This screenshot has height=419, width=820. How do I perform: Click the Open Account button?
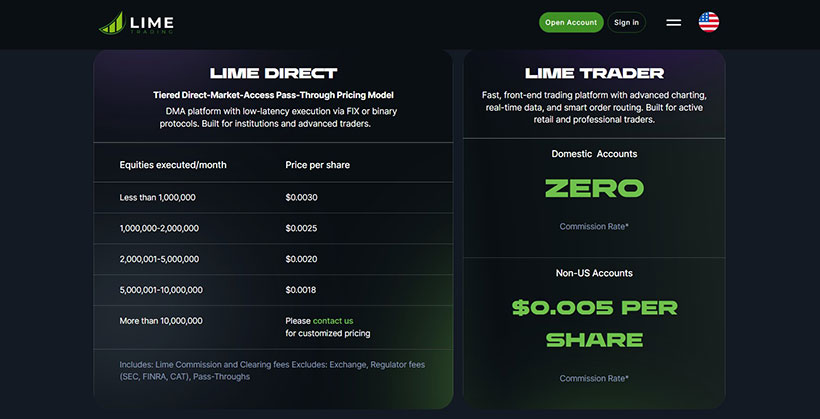(x=571, y=22)
